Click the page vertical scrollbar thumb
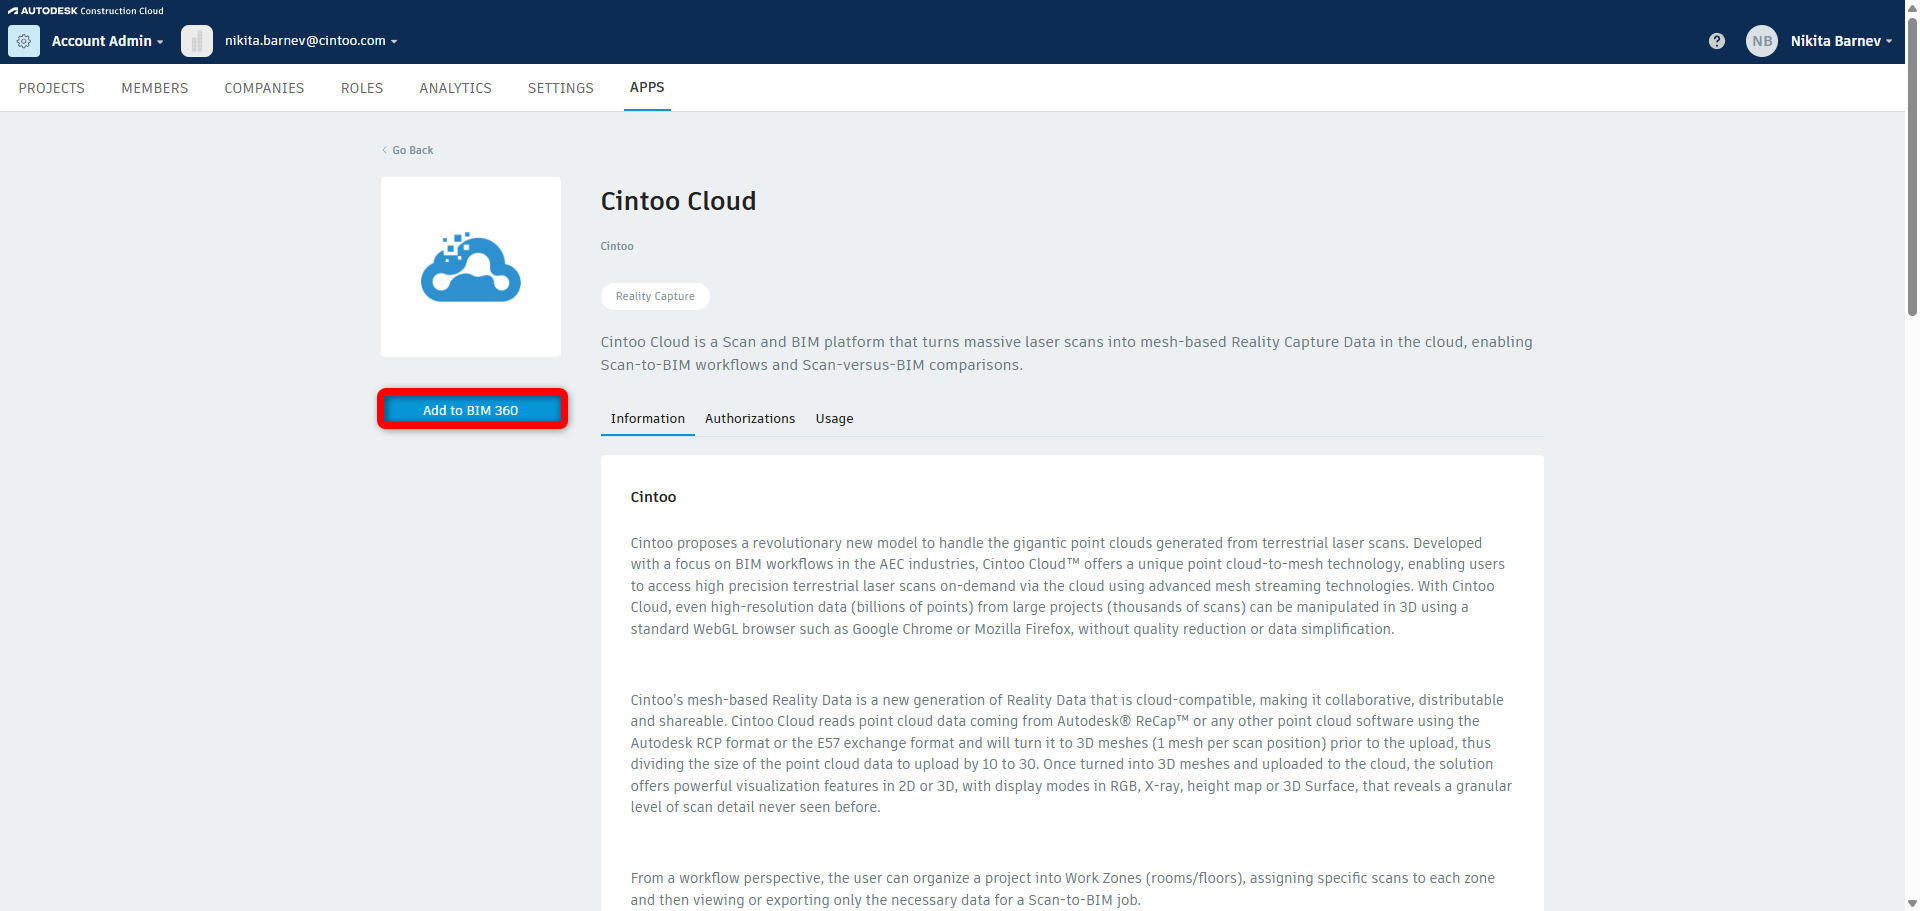 click(1912, 165)
